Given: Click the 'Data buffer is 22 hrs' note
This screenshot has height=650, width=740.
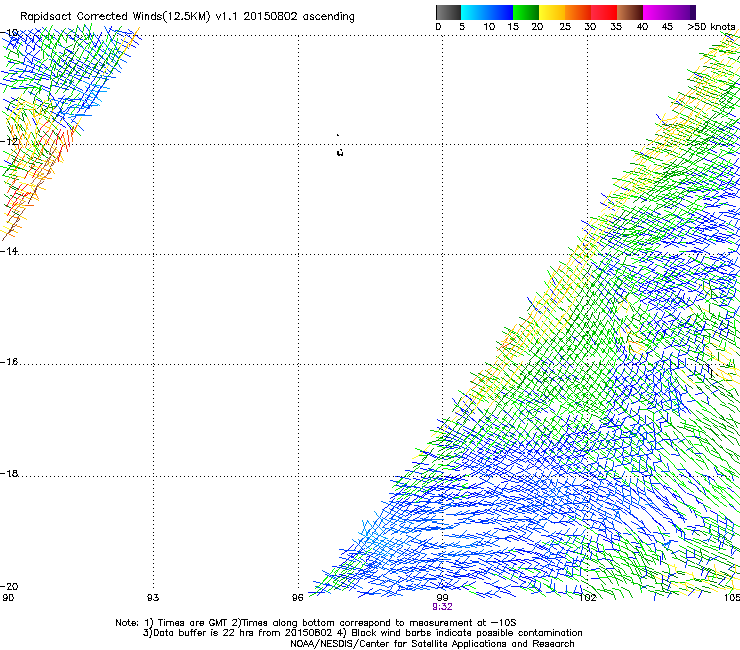Looking at the screenshot, I should [362, 633].
